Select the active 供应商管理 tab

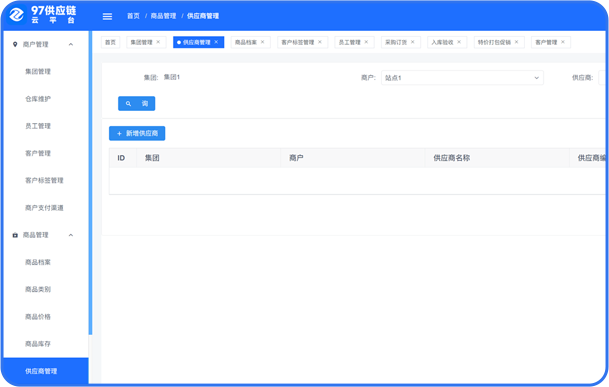197,42
